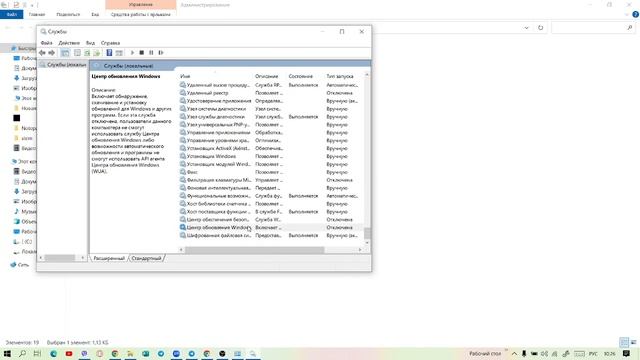
Task: Open the Главная ribbon tab in Explorer
Action: (x=37, y=14)
